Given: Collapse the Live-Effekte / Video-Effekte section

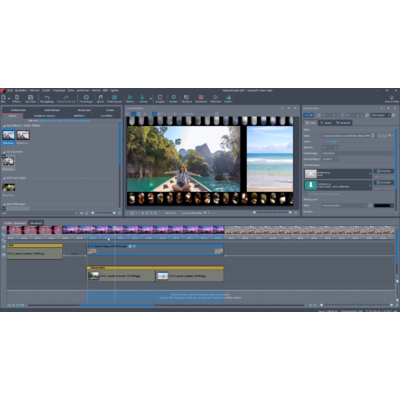Looking at the screenshot, I should click(4, 126).
